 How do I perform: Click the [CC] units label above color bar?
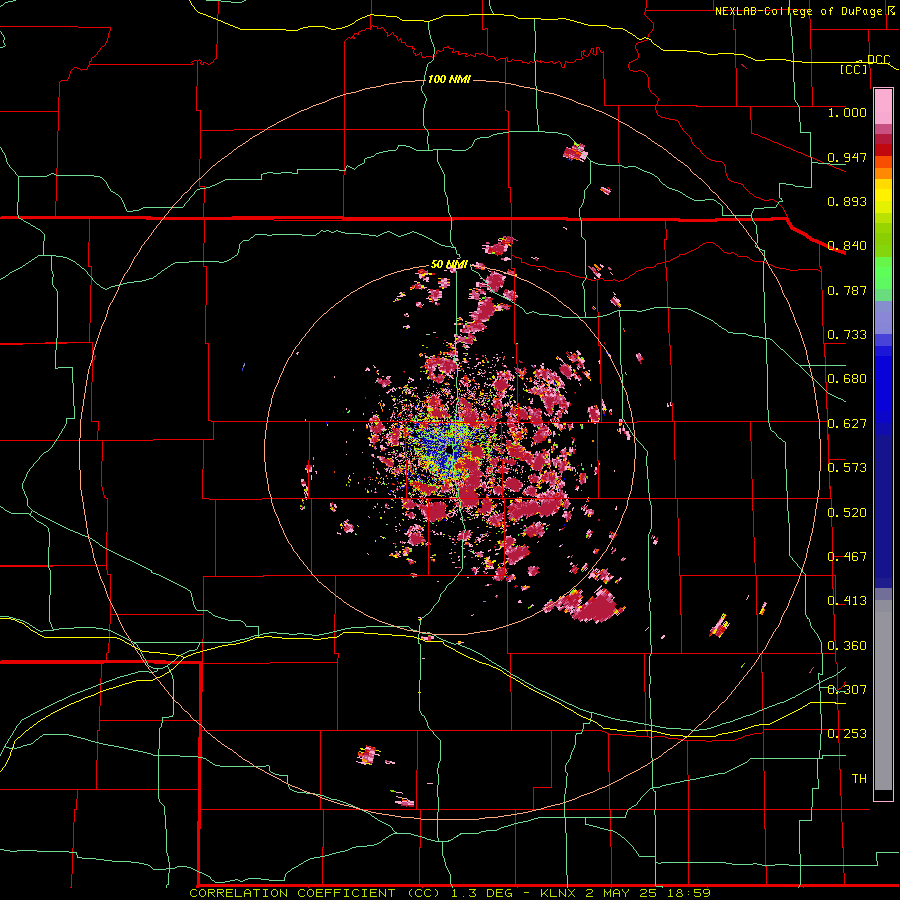pos(854,69)
